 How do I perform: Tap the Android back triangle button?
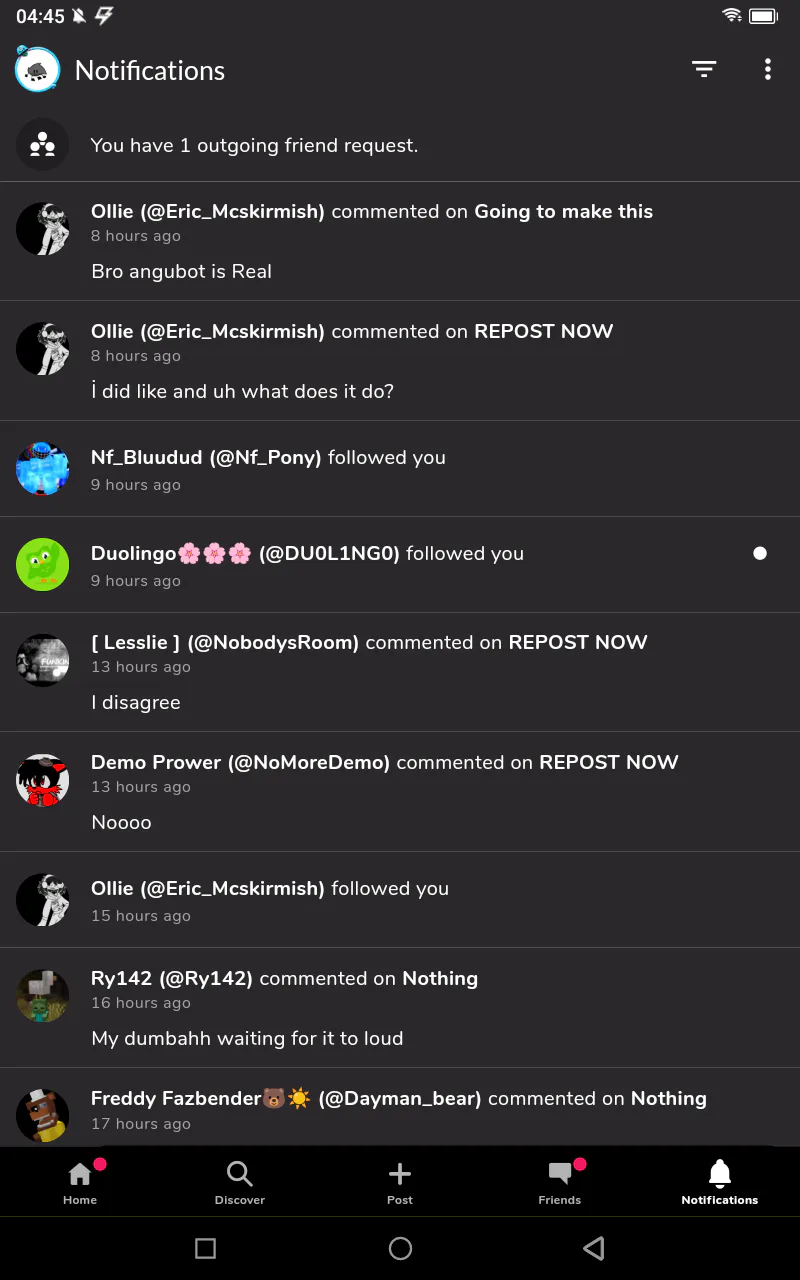(594, 1248)
